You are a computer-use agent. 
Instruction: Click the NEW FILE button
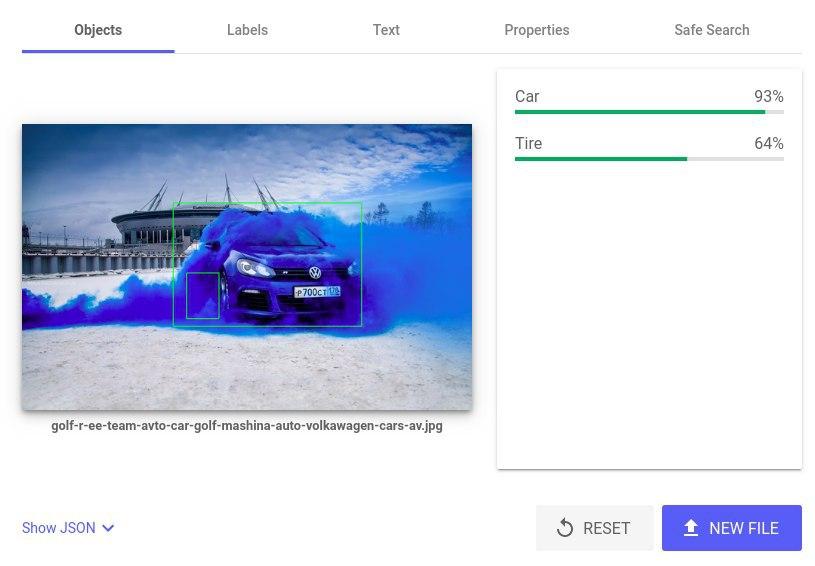[732, 528]
